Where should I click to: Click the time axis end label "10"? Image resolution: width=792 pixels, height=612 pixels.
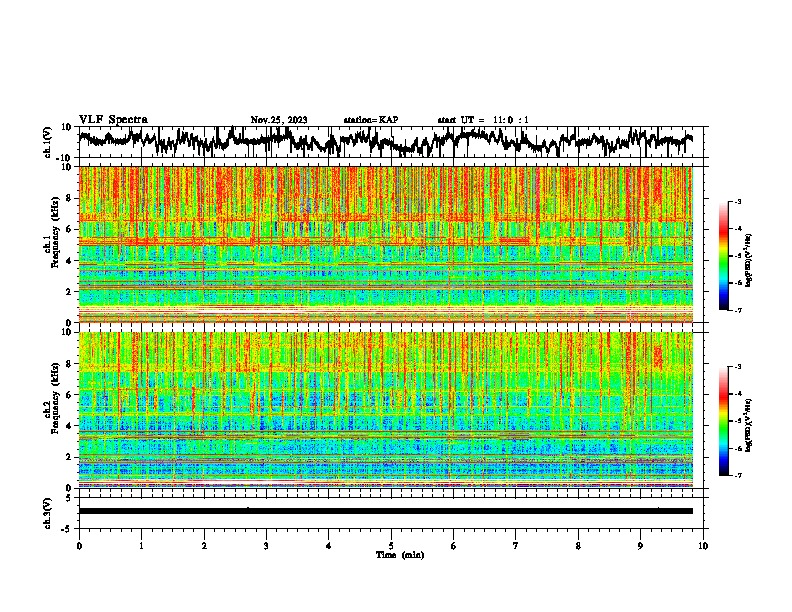coord(703,546)
